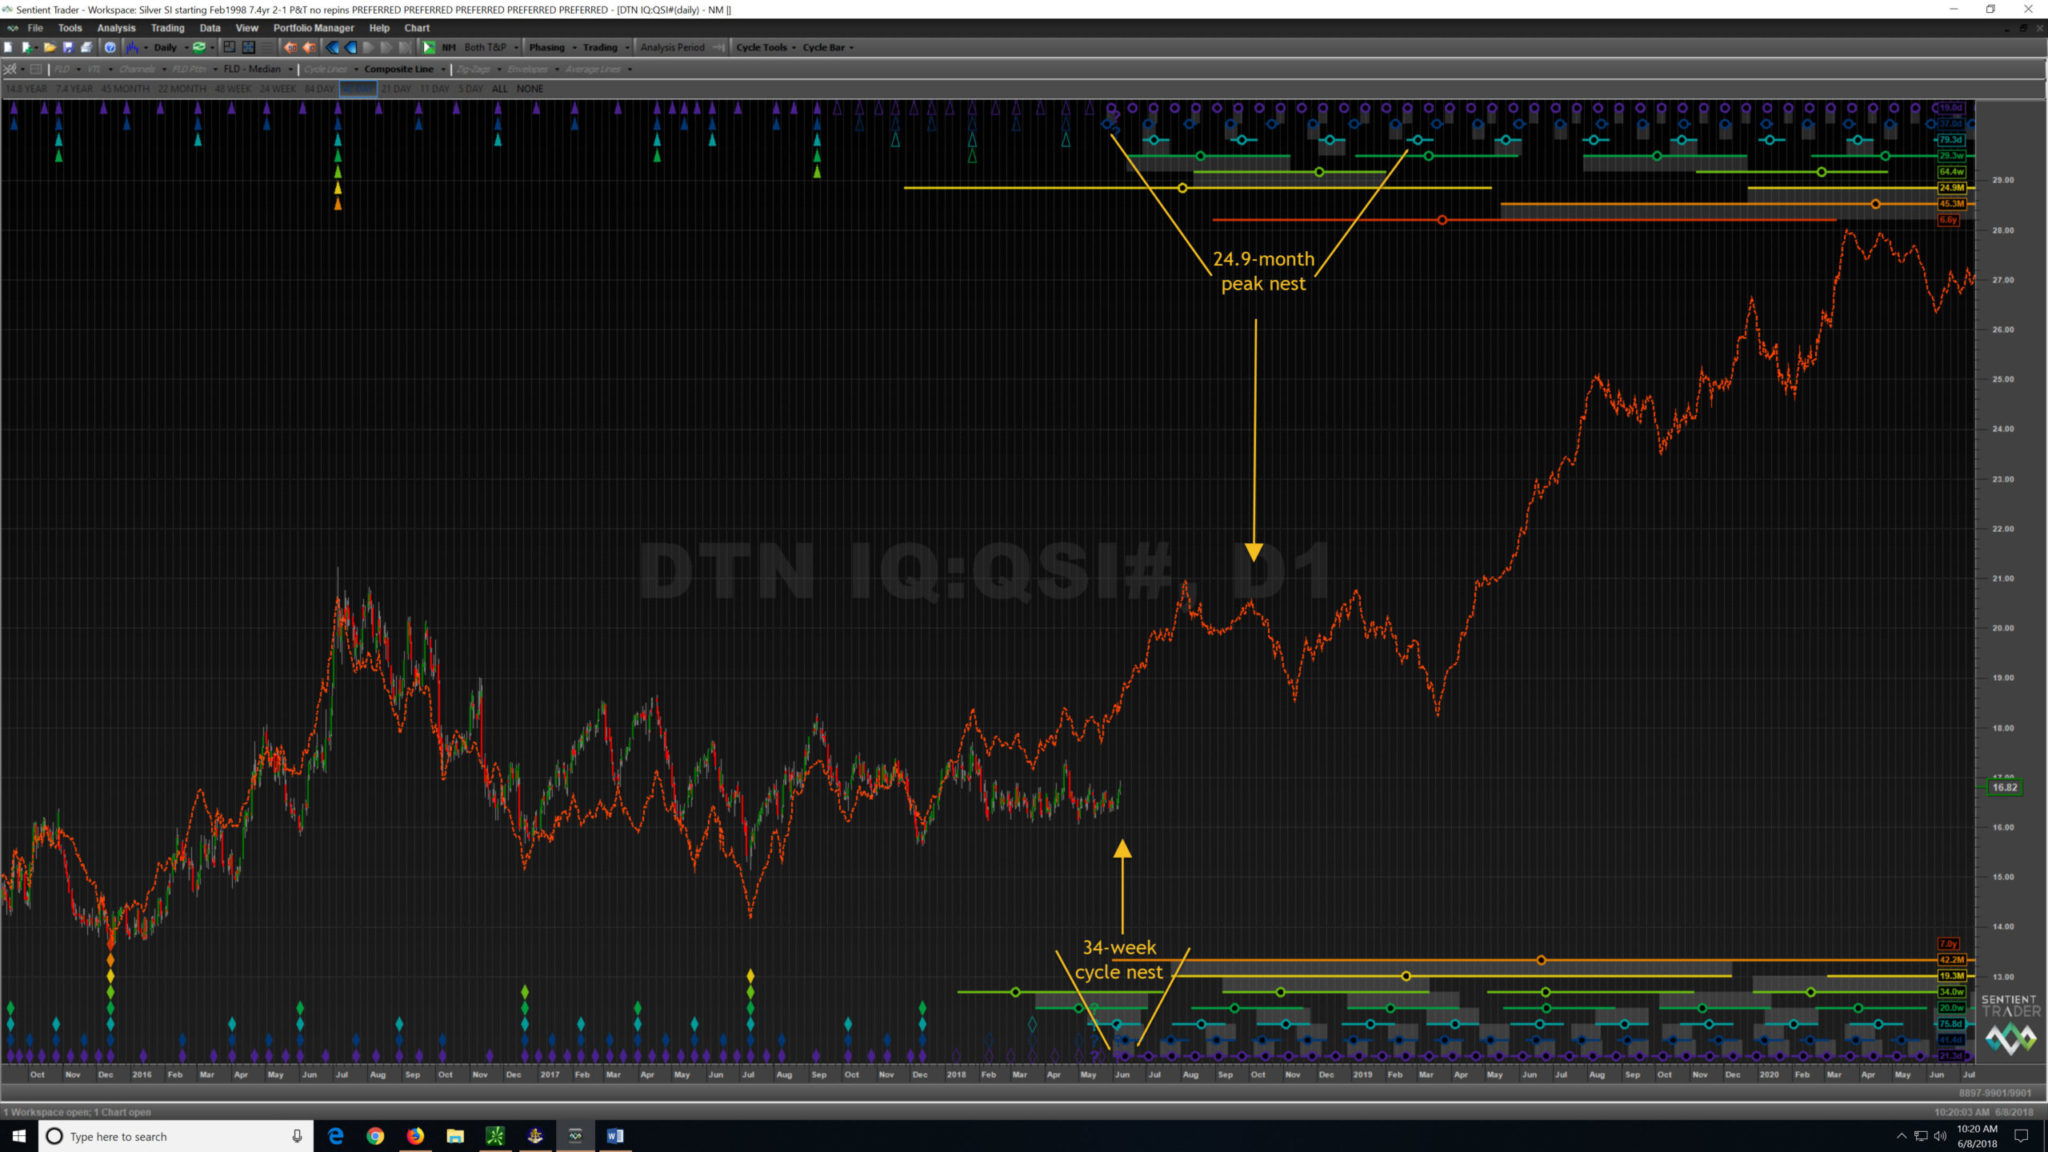Click the first orange back-arrow icon
This screenshot has width=2048, height=1152.
pyautogui.click(x=290, y=47)
